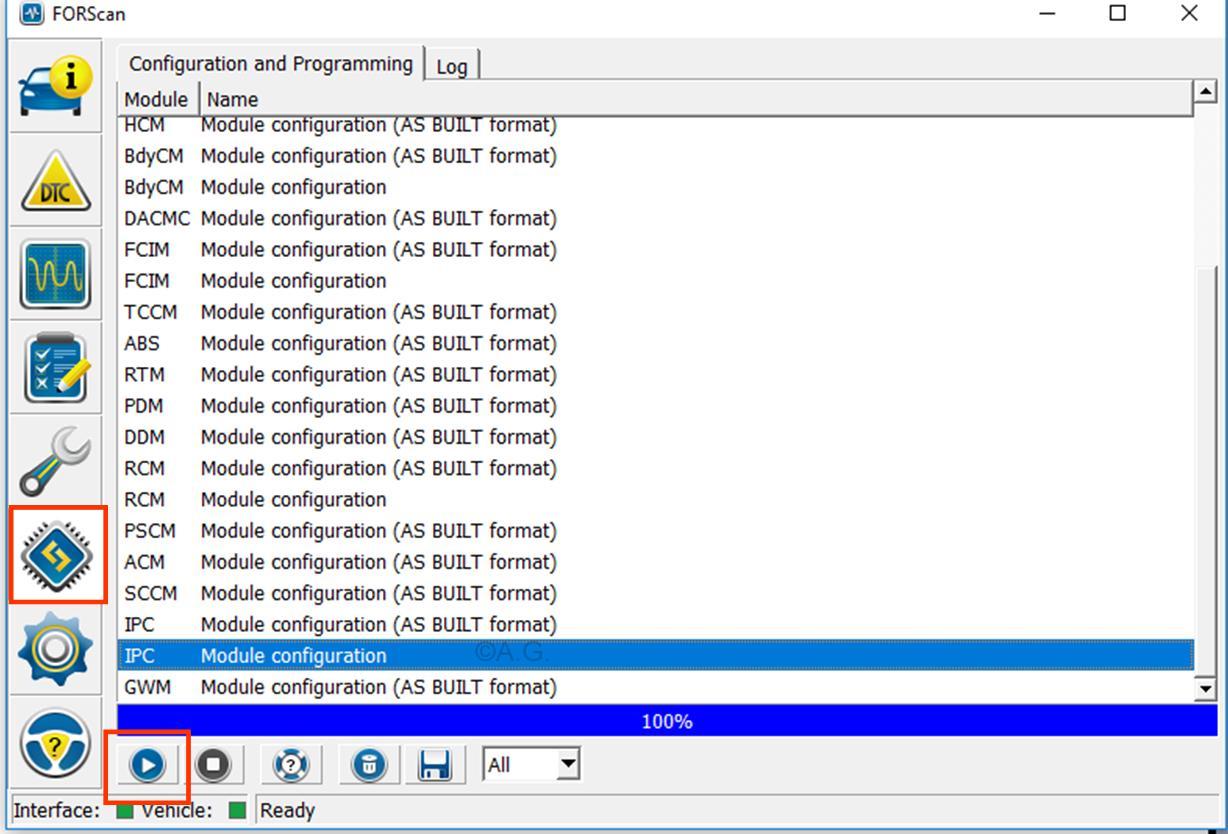1228x834 pixels.
Task: Select BdyCM Module configuration (AS BUILT format)
Action: click(656, 156)
